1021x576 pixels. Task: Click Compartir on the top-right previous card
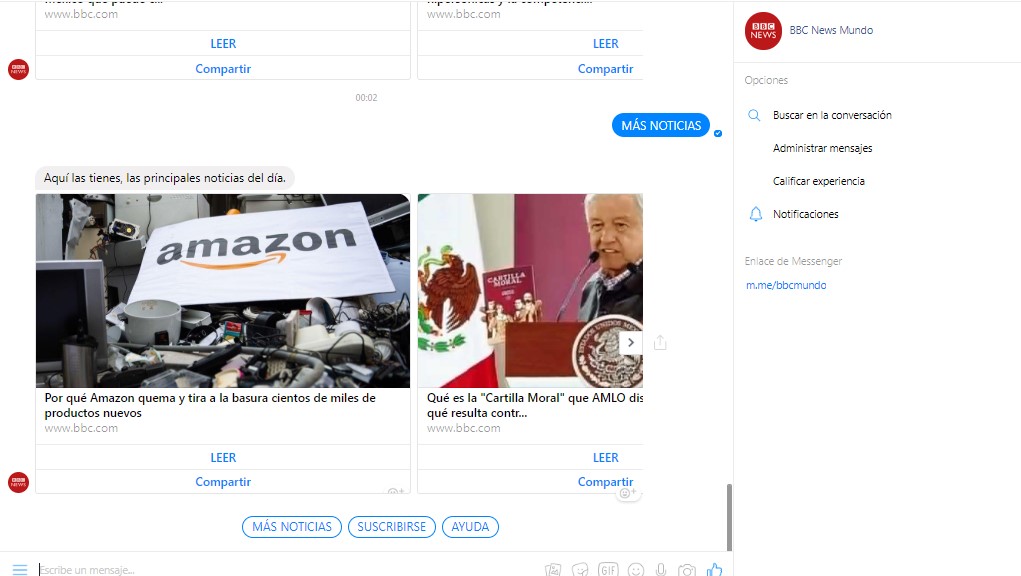(606, 68)
